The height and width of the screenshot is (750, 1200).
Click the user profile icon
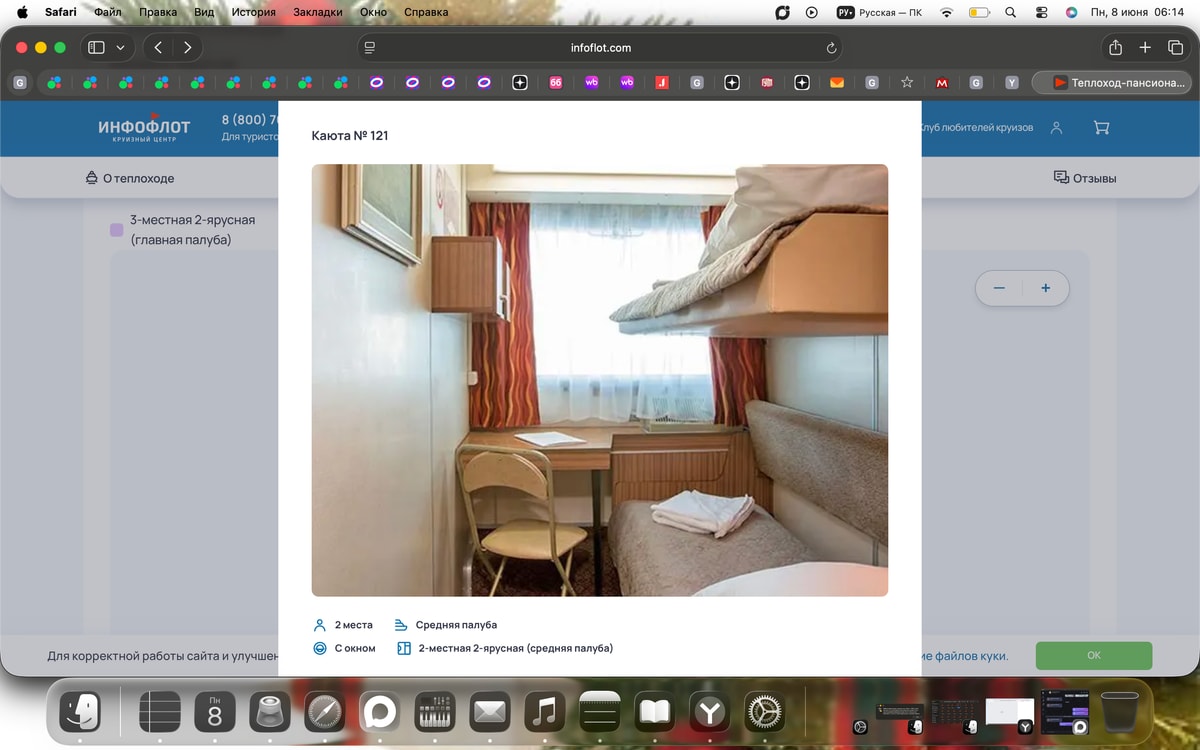click(1057, 128)
